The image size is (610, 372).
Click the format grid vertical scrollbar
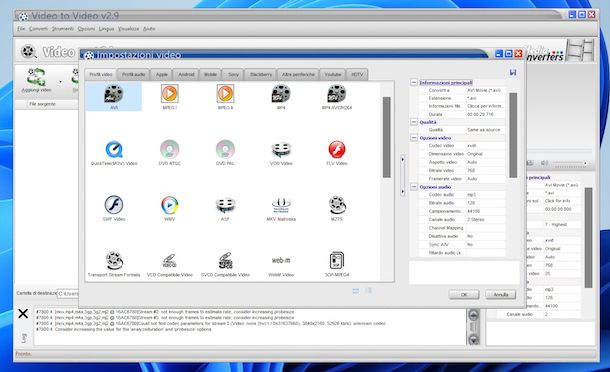[x=386, y=137]
